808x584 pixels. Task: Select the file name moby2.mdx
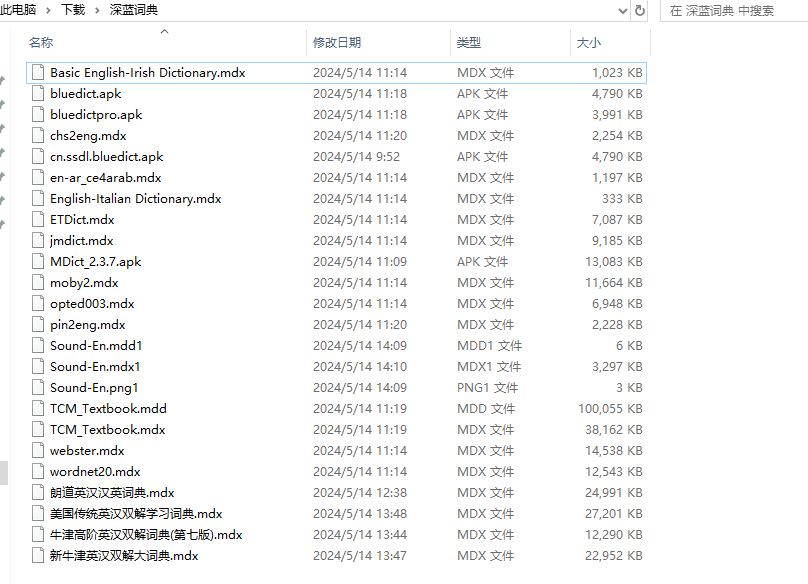[x=84, y=283]
